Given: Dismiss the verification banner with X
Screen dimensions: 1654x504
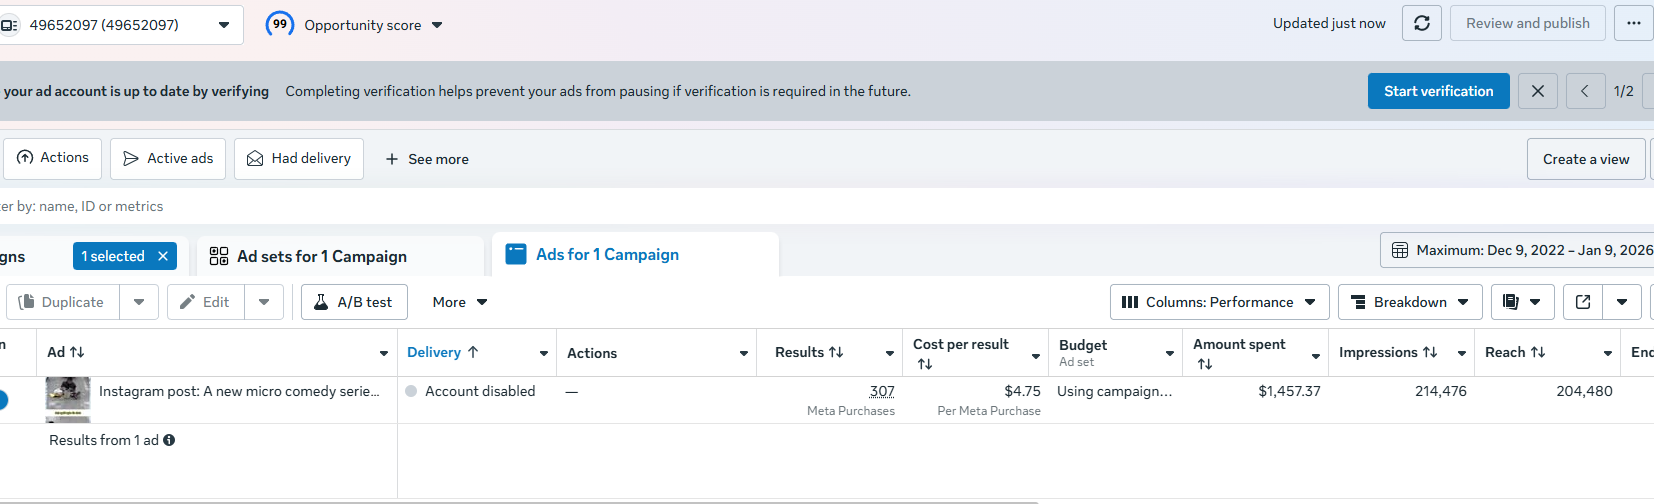Looking at the screenshot, I should [1537, 91].
